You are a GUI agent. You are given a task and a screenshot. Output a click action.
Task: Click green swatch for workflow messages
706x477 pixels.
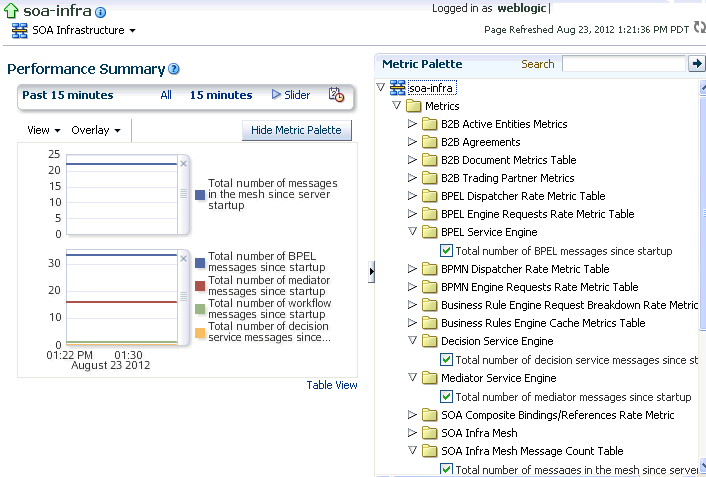[200, 309]
